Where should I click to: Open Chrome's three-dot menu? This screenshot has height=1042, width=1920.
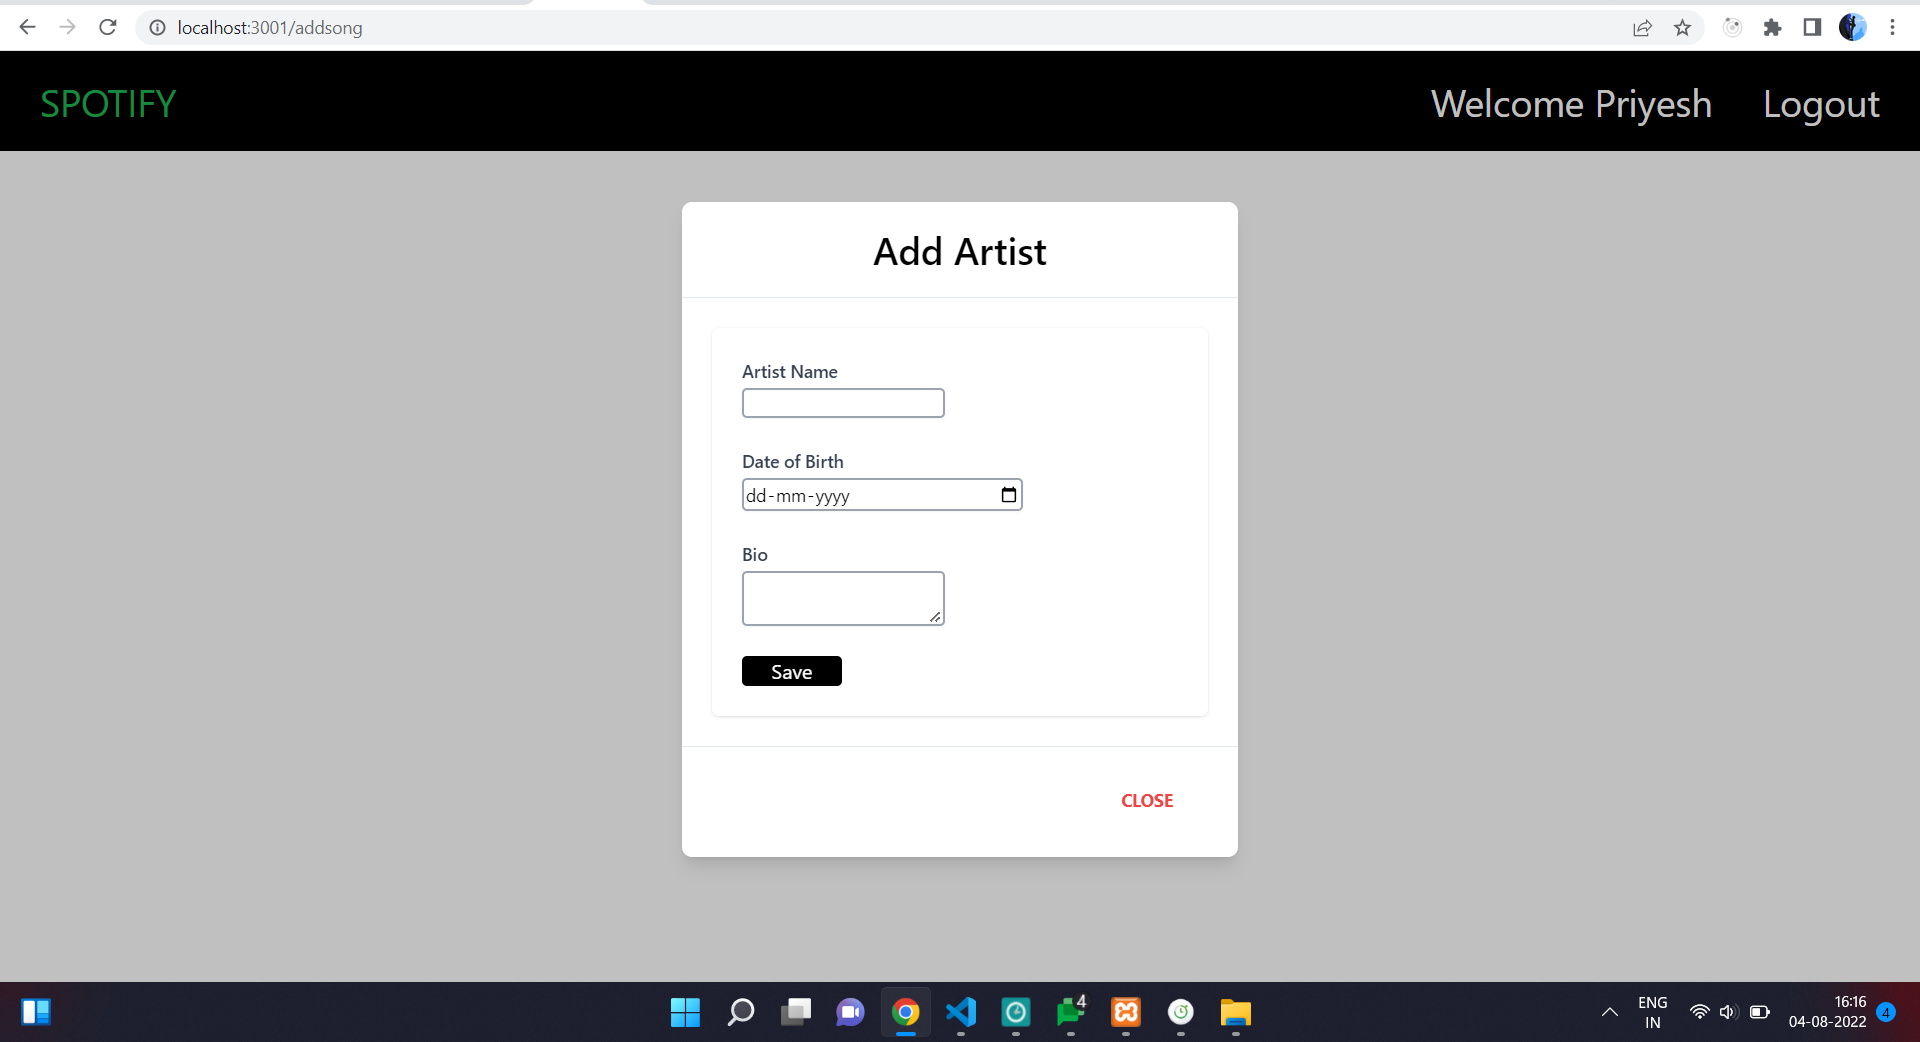[x=1893, y=27]
